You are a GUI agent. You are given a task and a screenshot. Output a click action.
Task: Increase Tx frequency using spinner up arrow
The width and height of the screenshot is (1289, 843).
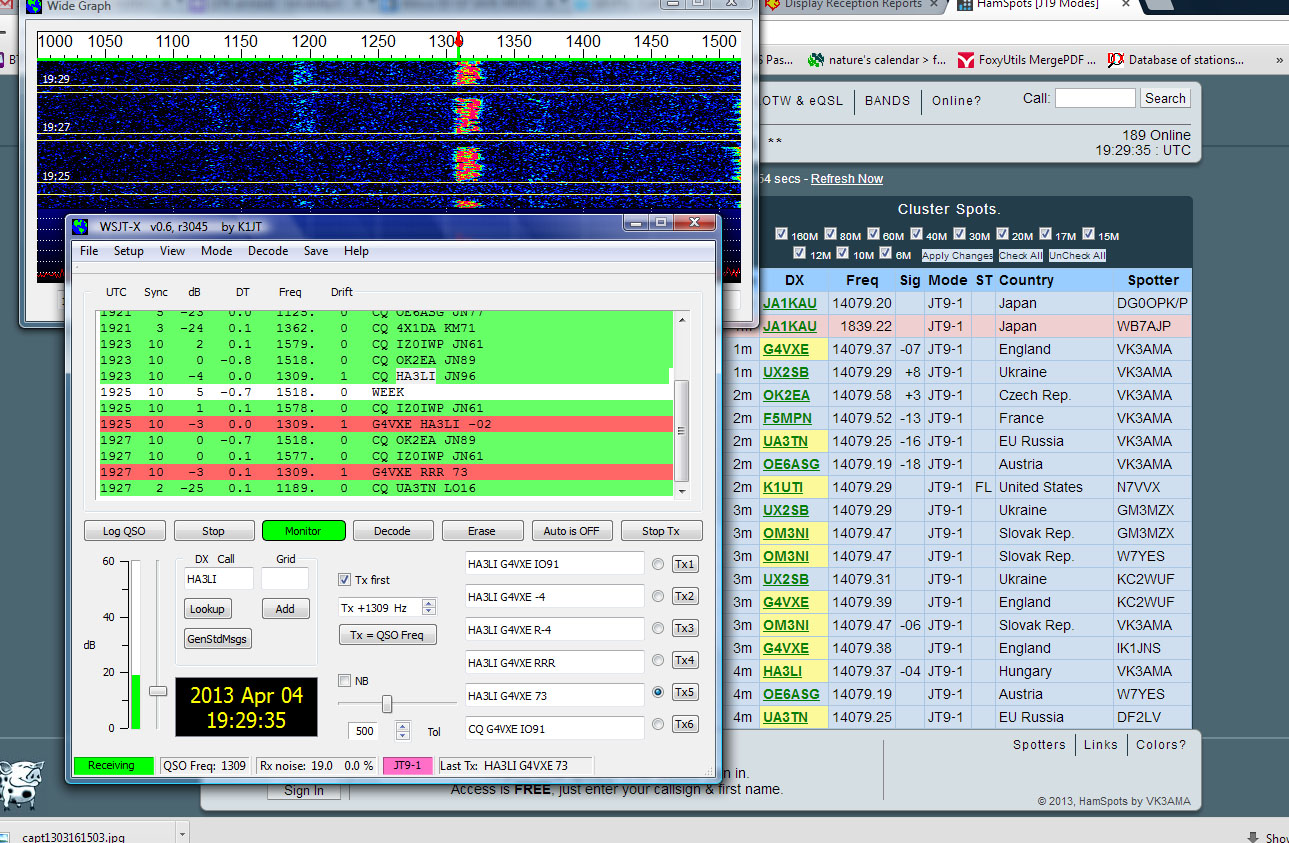(428, 601)
